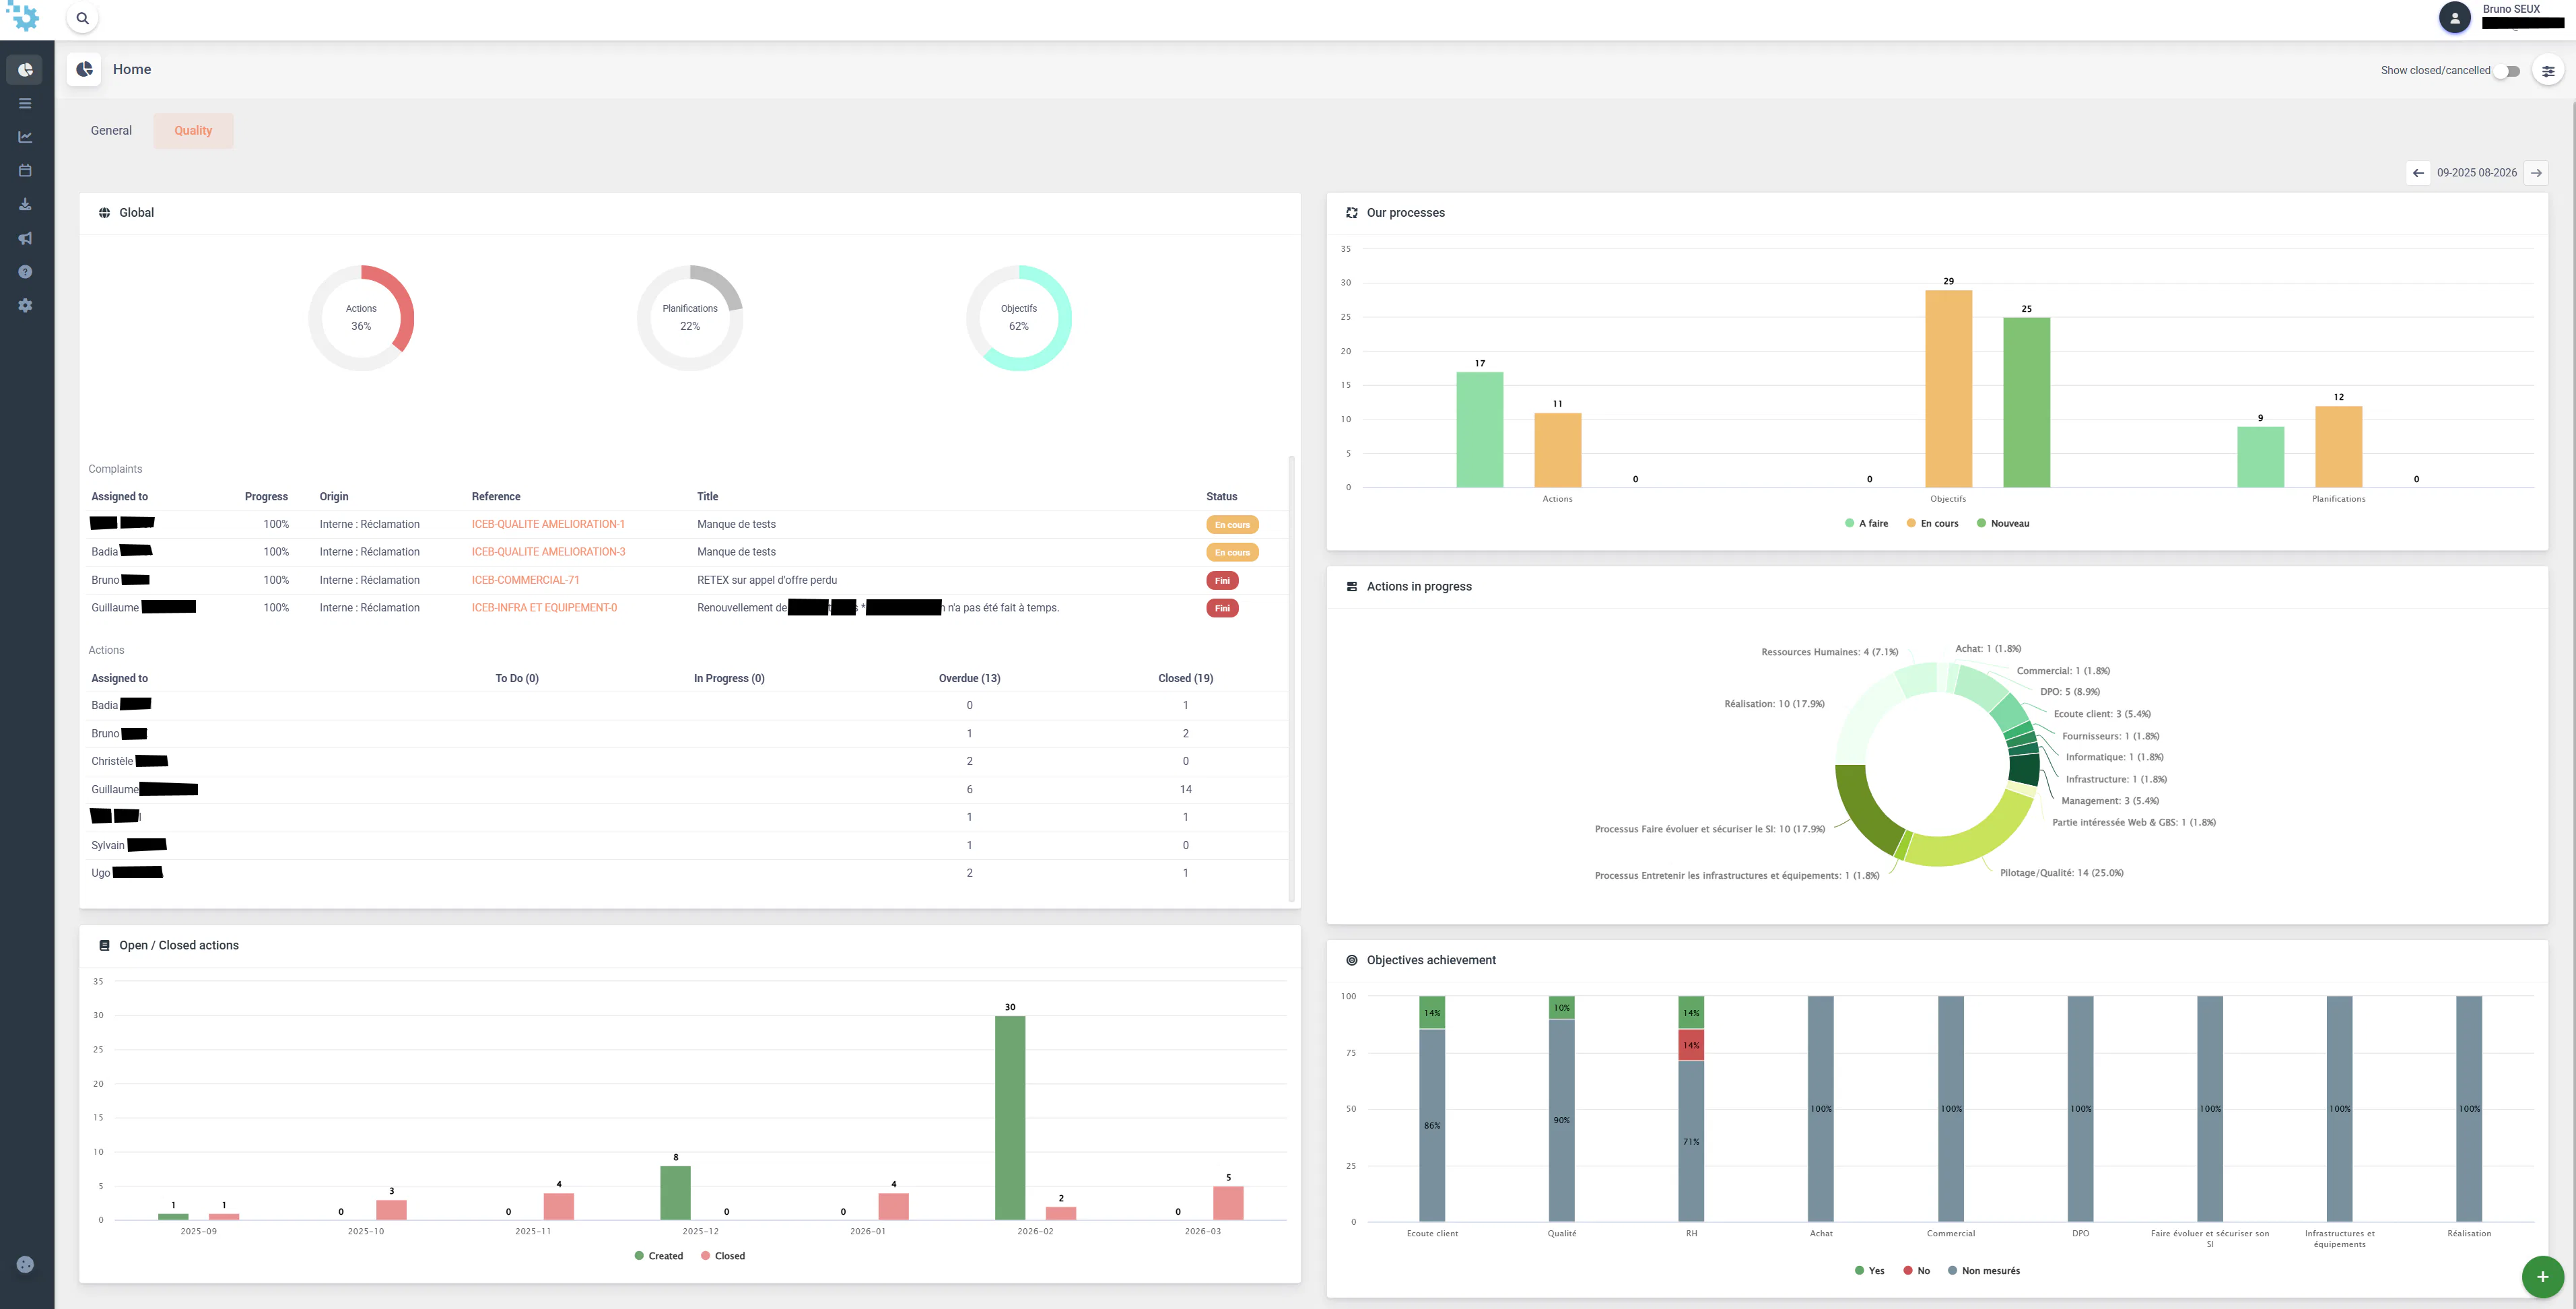This screenshot has width=2576, height=1309.
Task: Click the Global panel vertical scrollbar
Action: click(x=1291, y=678)
